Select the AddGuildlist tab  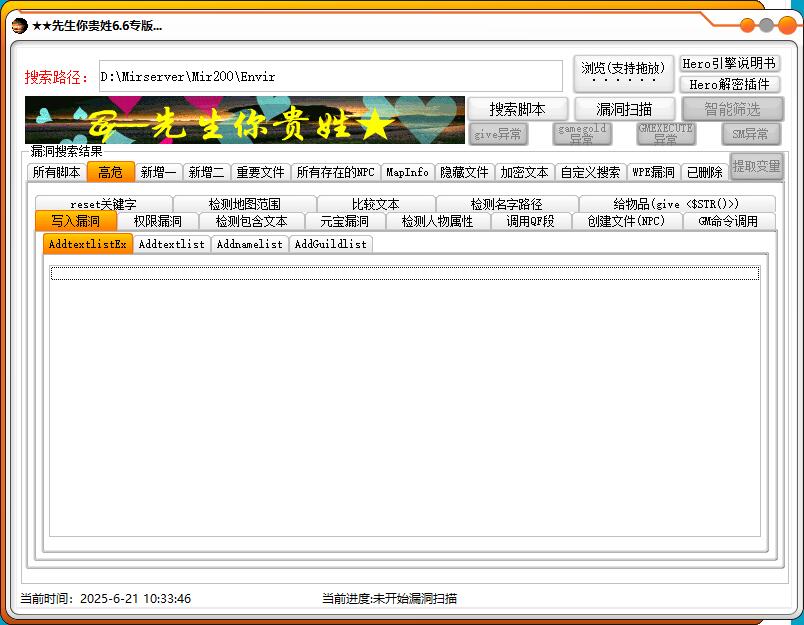tap(330, 244)
